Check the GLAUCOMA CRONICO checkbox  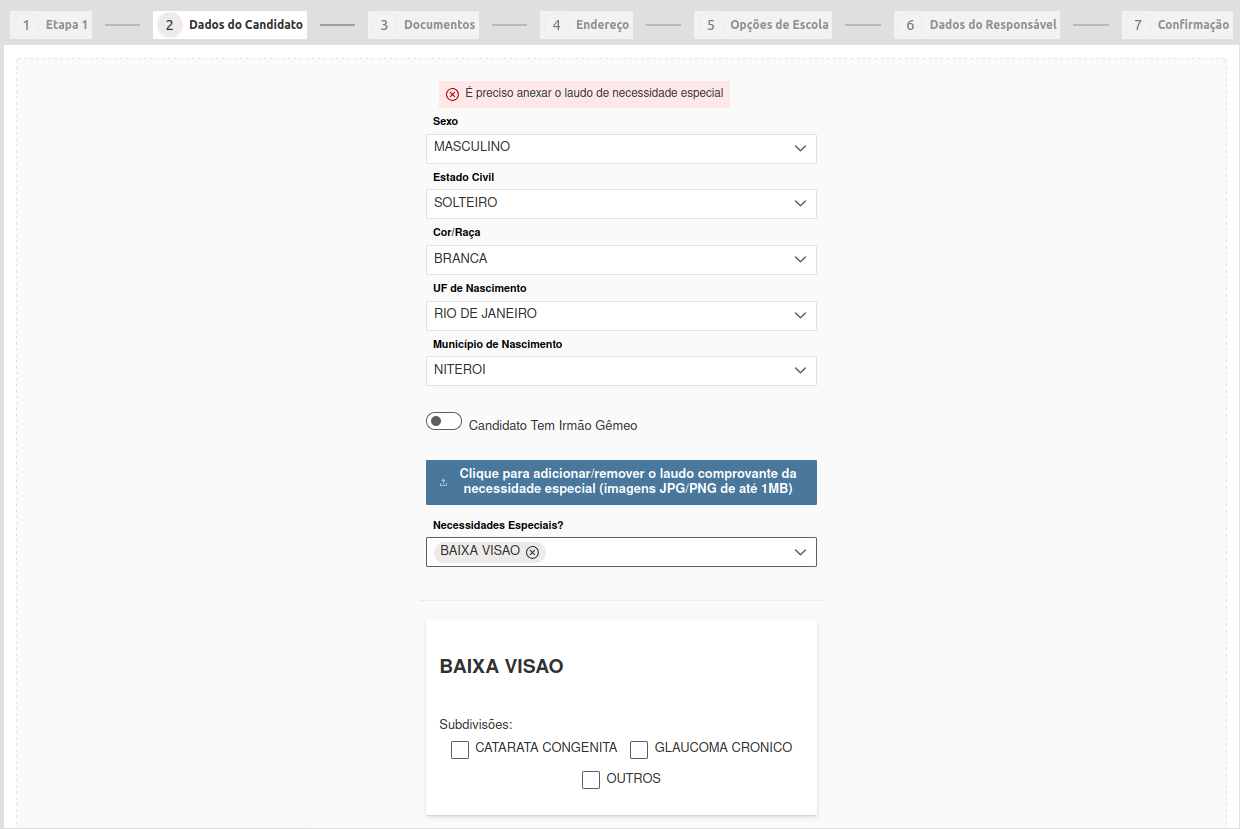tap(639, 750)
